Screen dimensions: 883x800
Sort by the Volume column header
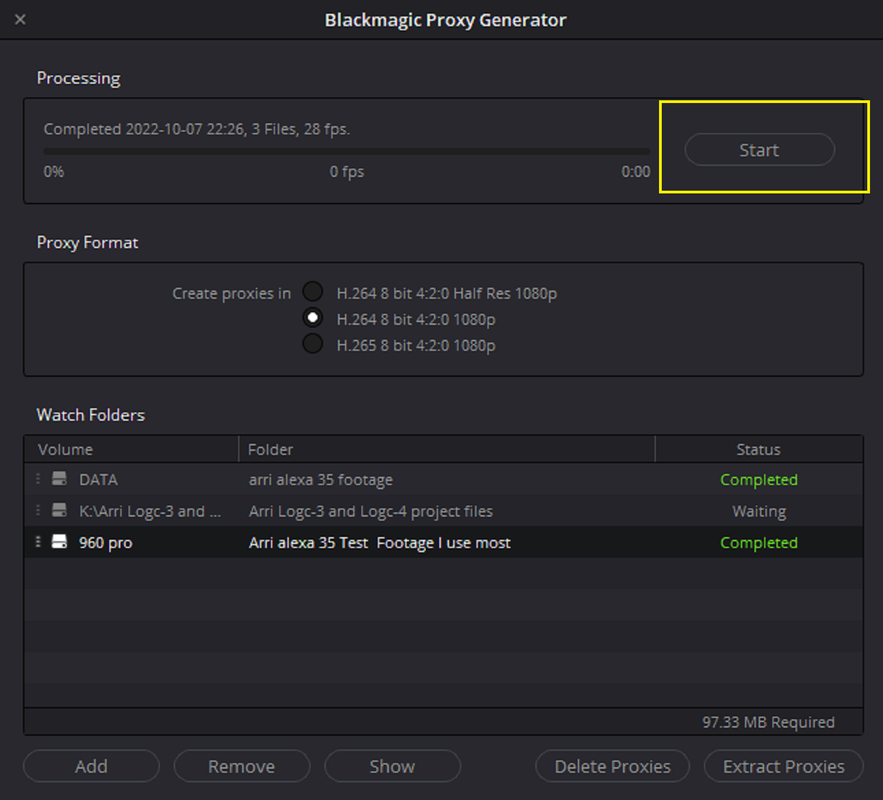pyautogui.click(x=131, y=449)
